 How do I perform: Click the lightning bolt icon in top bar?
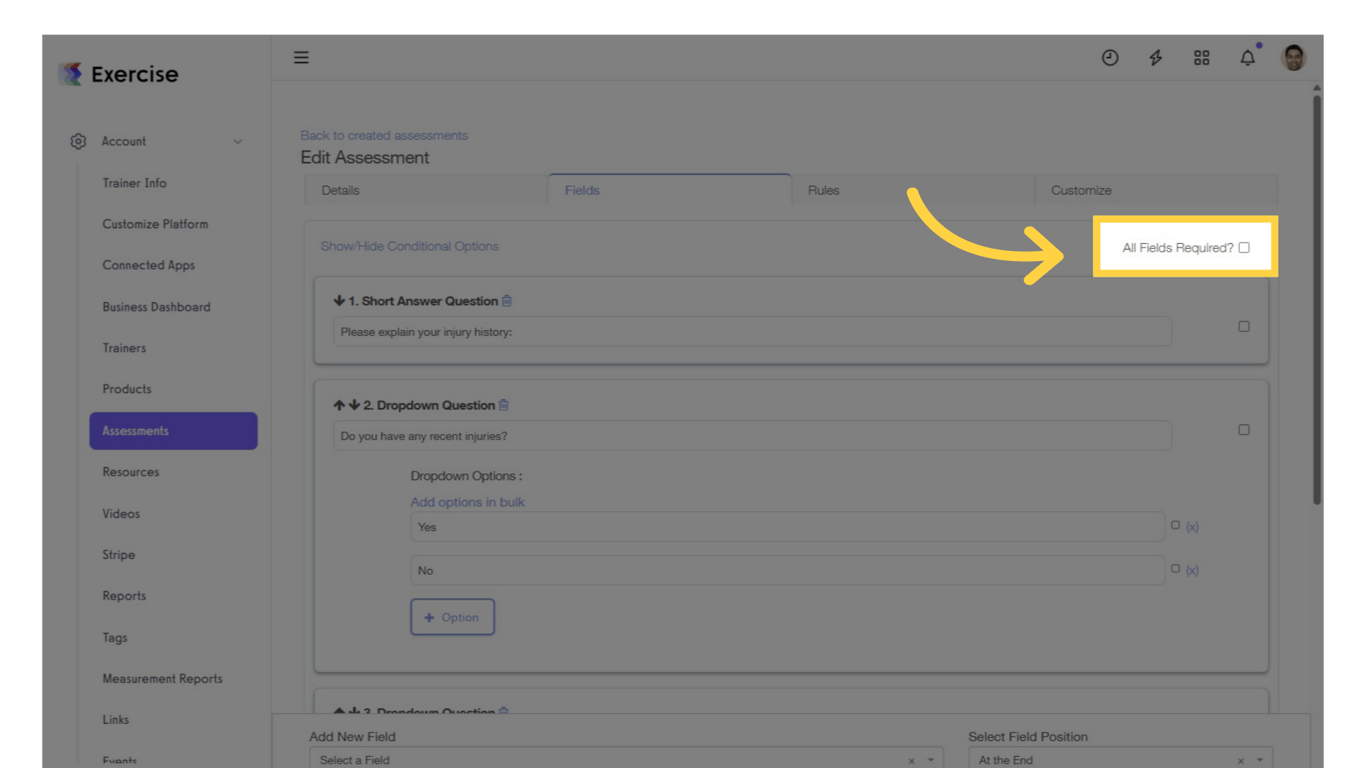pos(1155,57)
